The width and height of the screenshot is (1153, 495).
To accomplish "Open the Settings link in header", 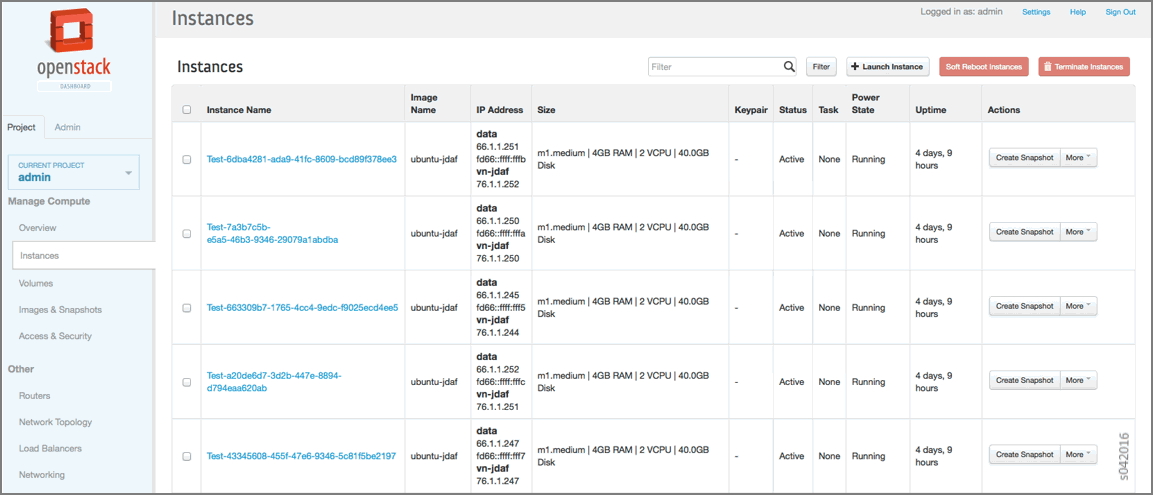I will pos(1036,12).
